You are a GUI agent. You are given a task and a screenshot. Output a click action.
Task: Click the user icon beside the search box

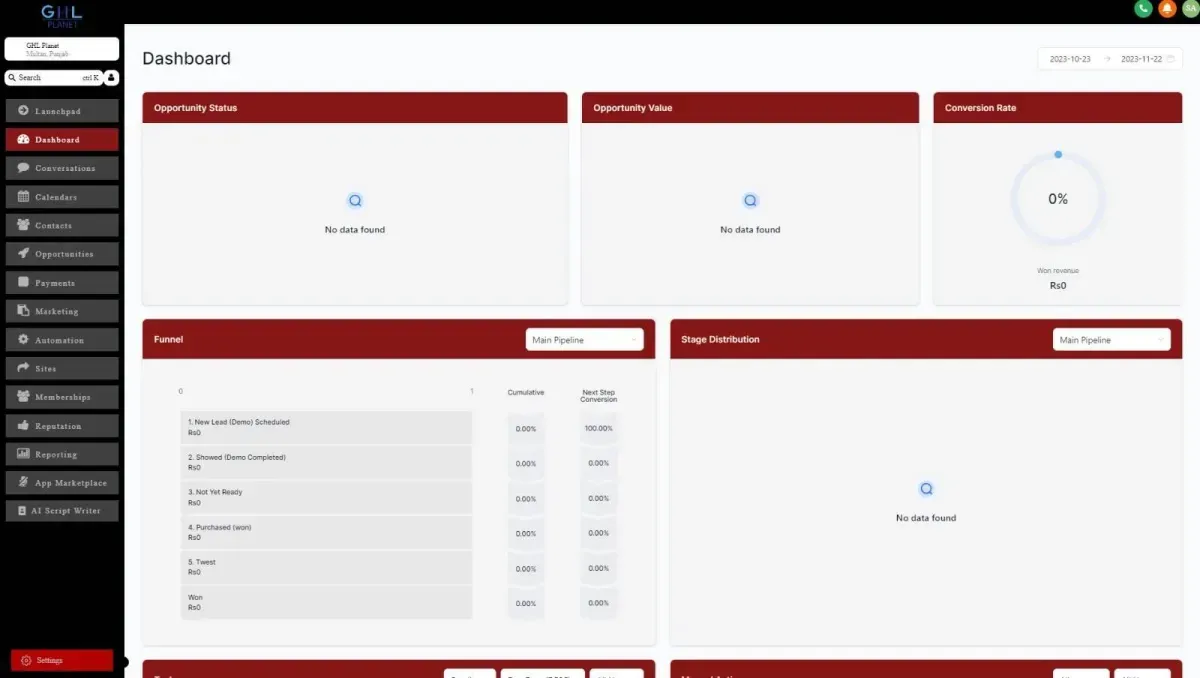coord(111,77)
